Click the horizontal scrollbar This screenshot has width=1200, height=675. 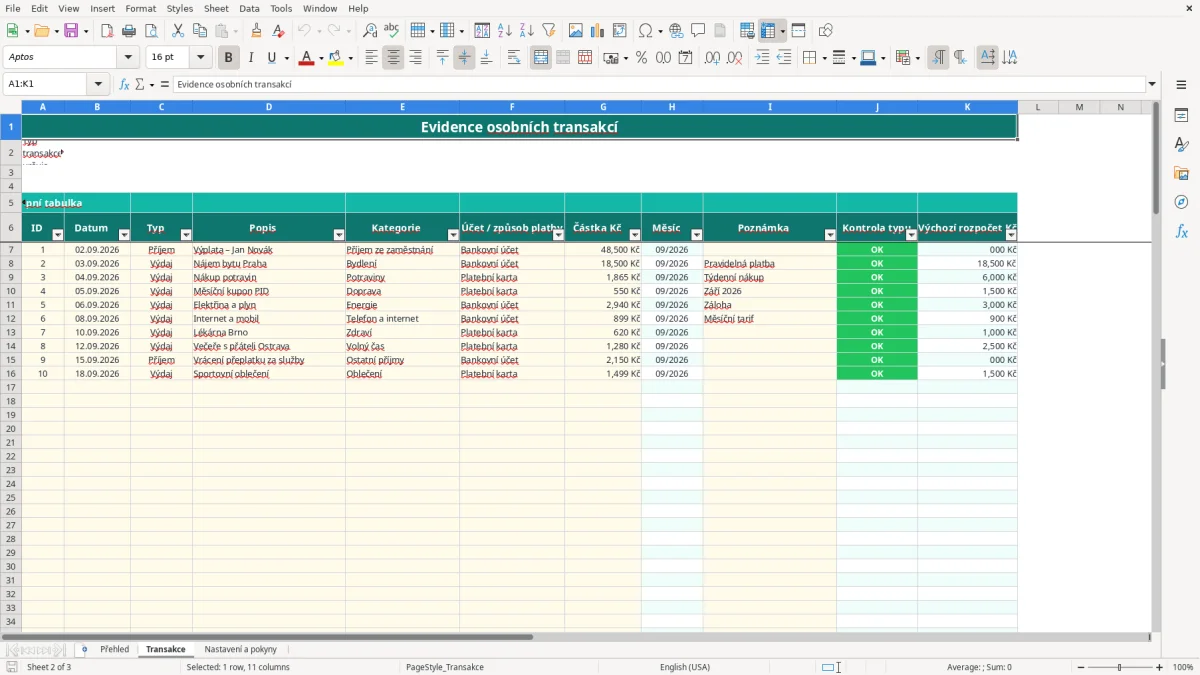(268, 636)
